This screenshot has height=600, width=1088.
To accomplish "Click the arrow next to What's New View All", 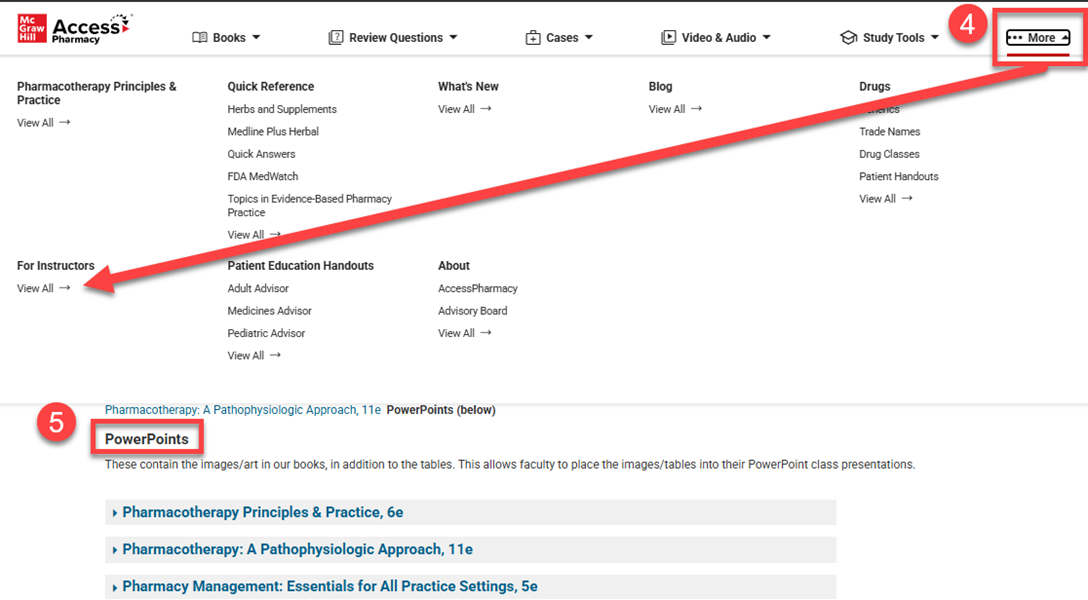I will 486,109.
